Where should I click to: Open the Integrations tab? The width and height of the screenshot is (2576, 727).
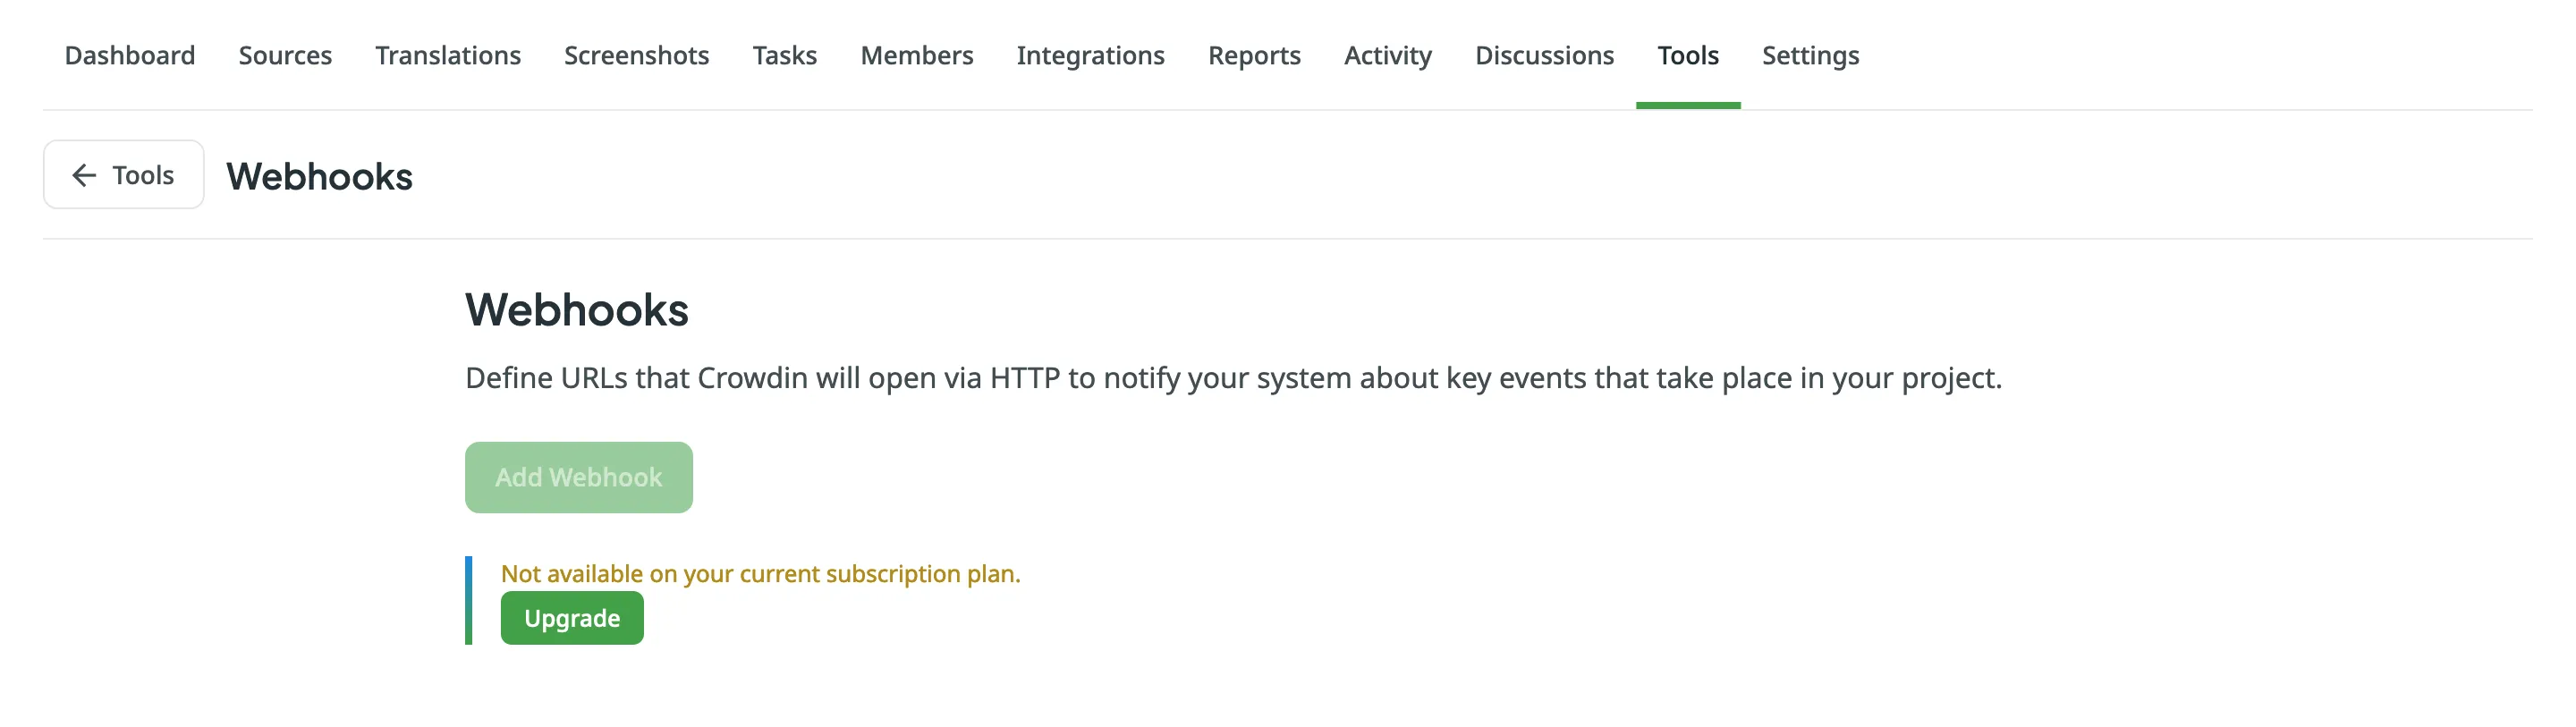pos(1090,55)
